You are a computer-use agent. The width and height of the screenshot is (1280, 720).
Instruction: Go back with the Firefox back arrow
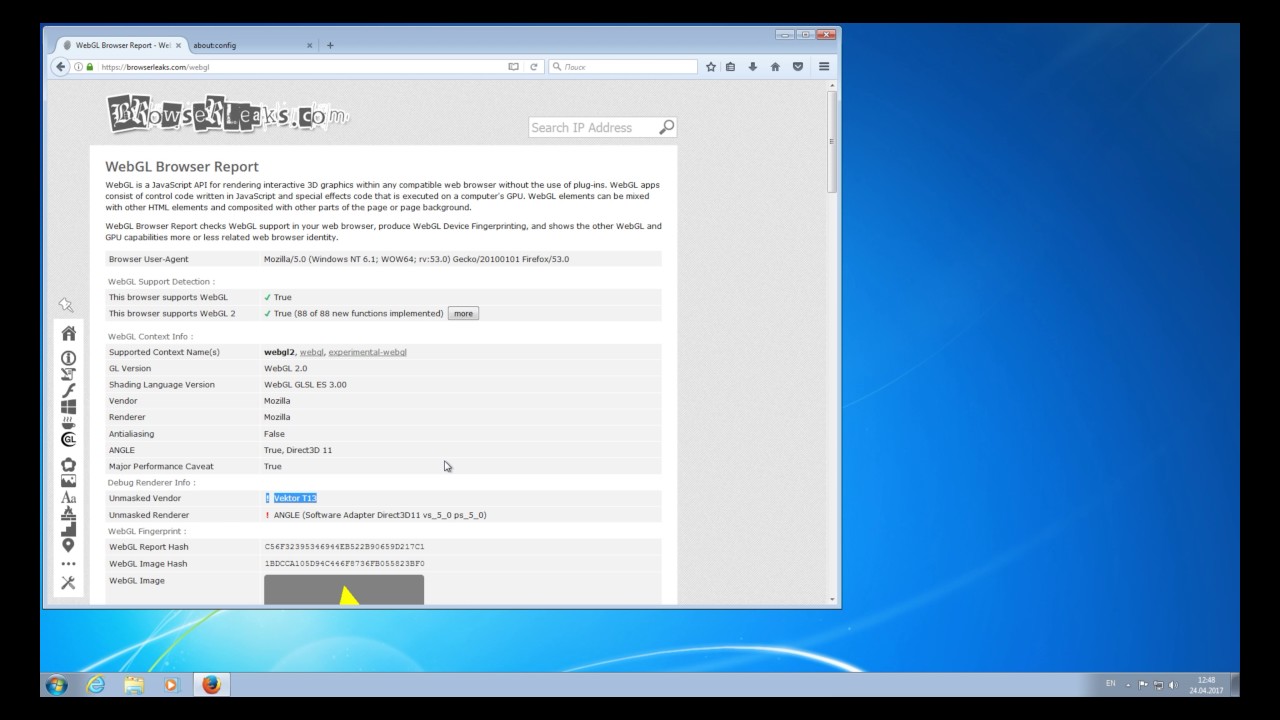click(x=60, y=67)
